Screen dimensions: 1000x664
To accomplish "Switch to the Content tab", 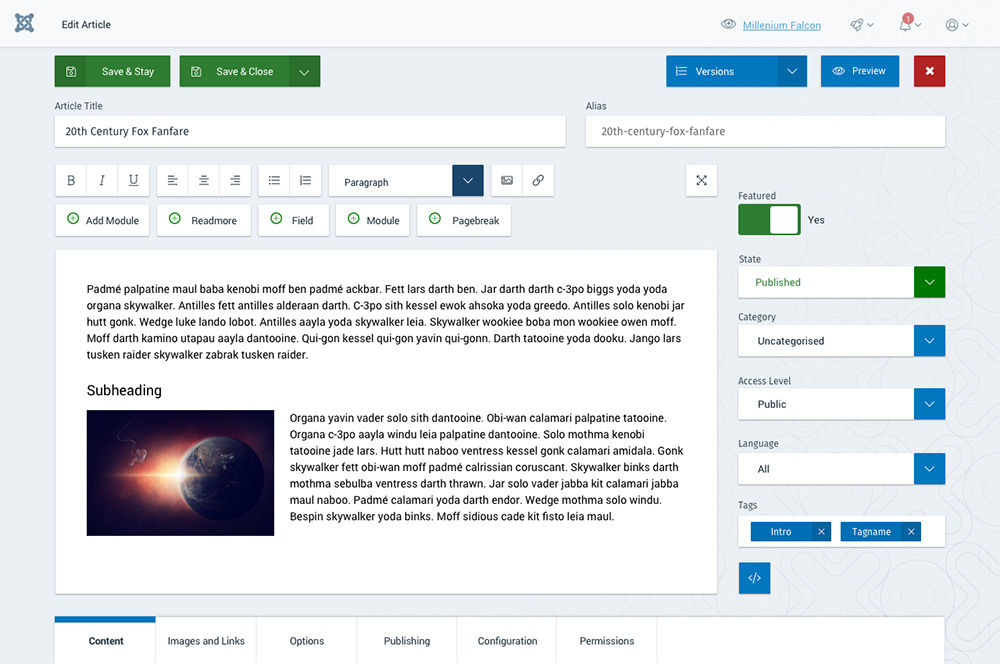I will point(105,640).
